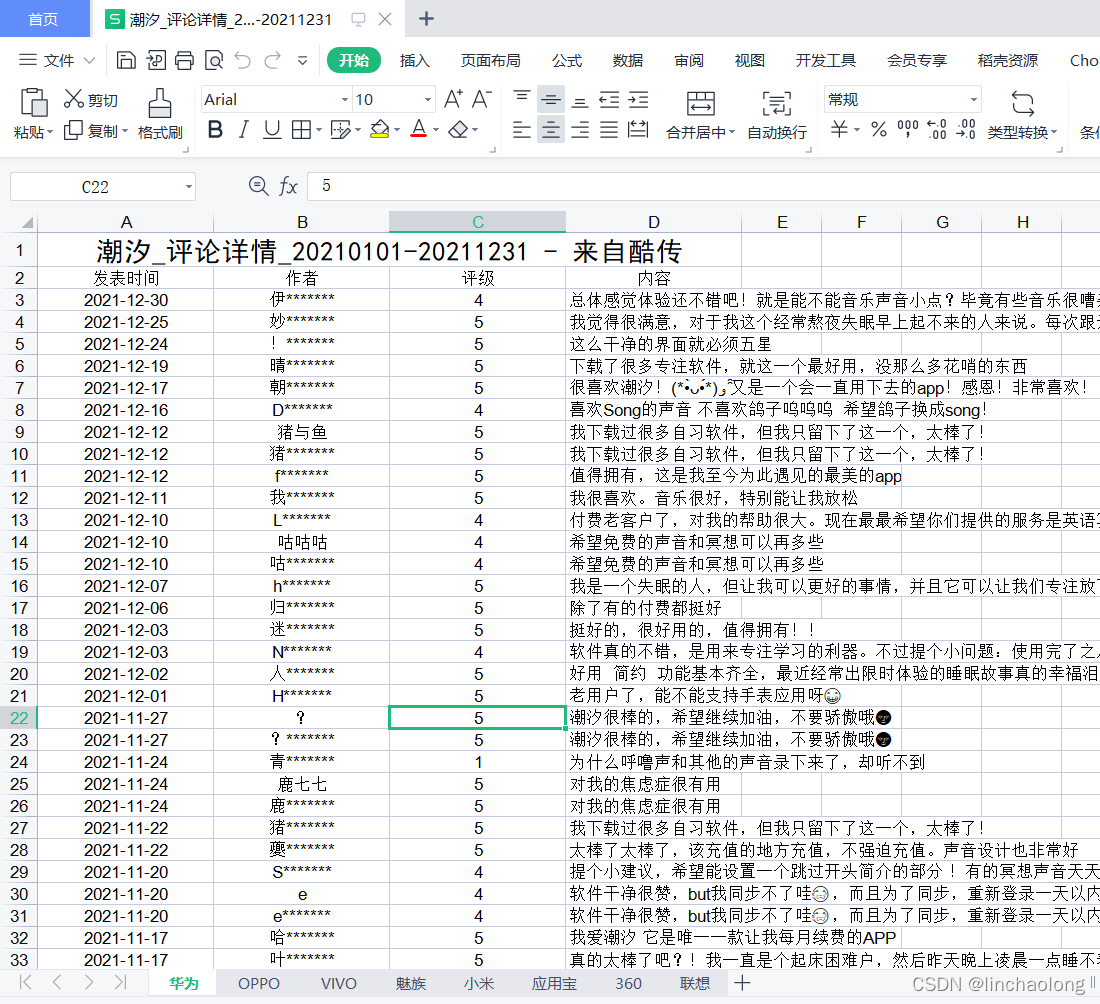Apply thousands separator format
This screenshot has height=1004, width=1100.
(908, 129)
